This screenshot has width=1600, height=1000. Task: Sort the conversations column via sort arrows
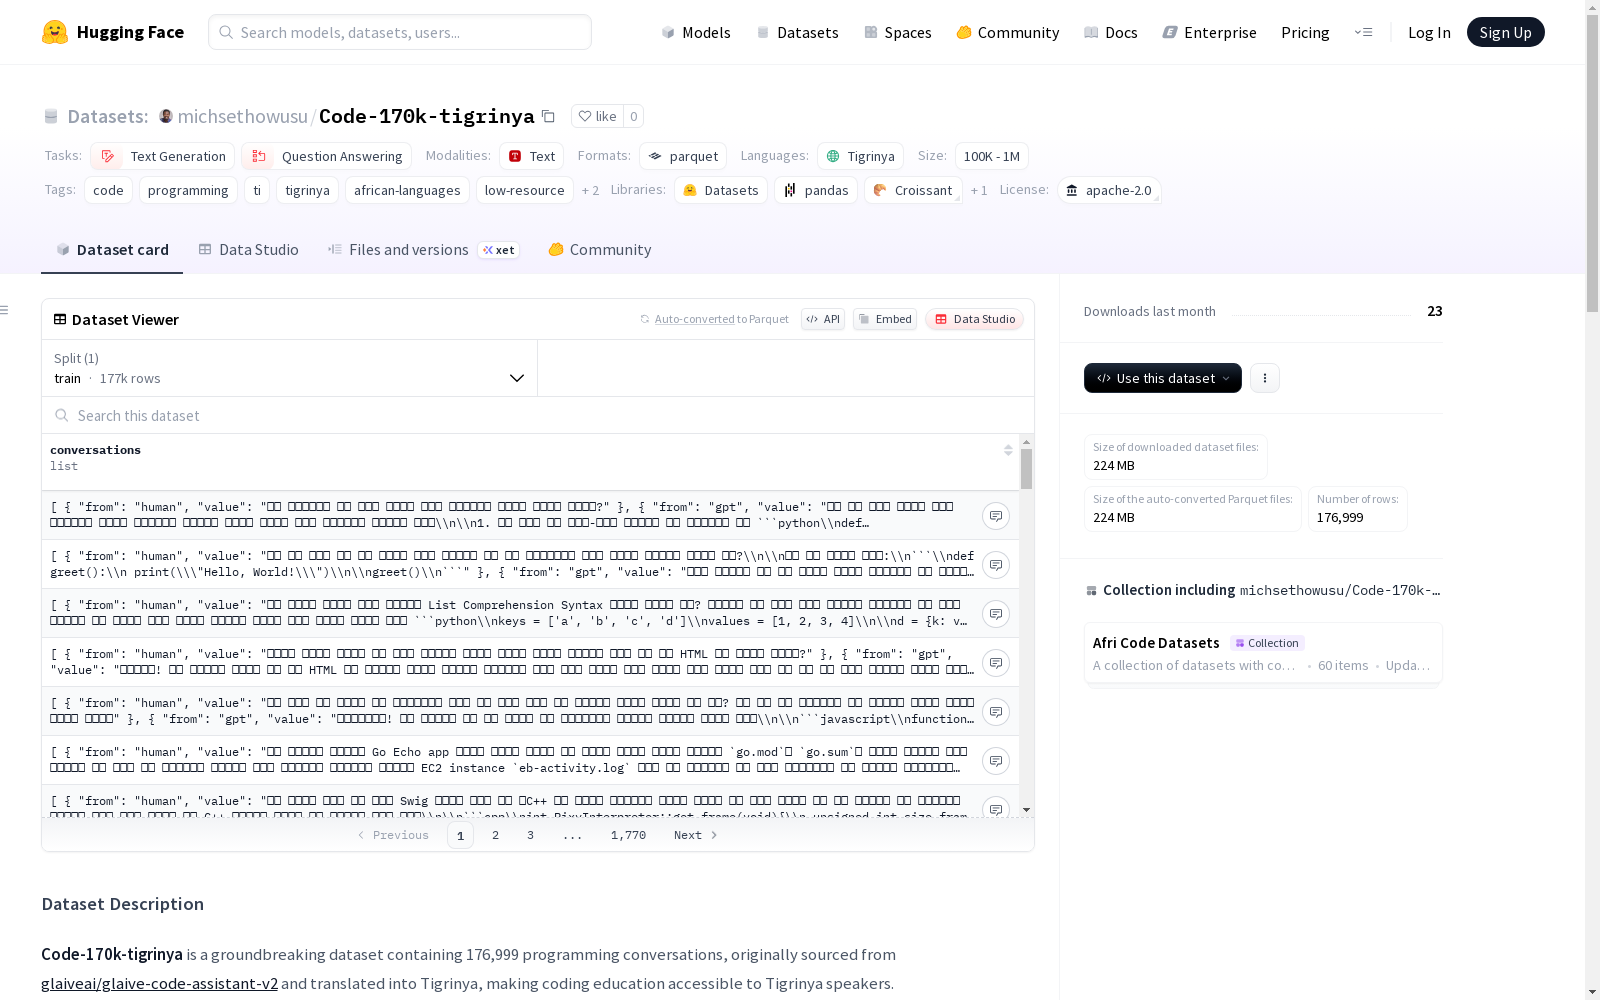(x=1008, y=450)
